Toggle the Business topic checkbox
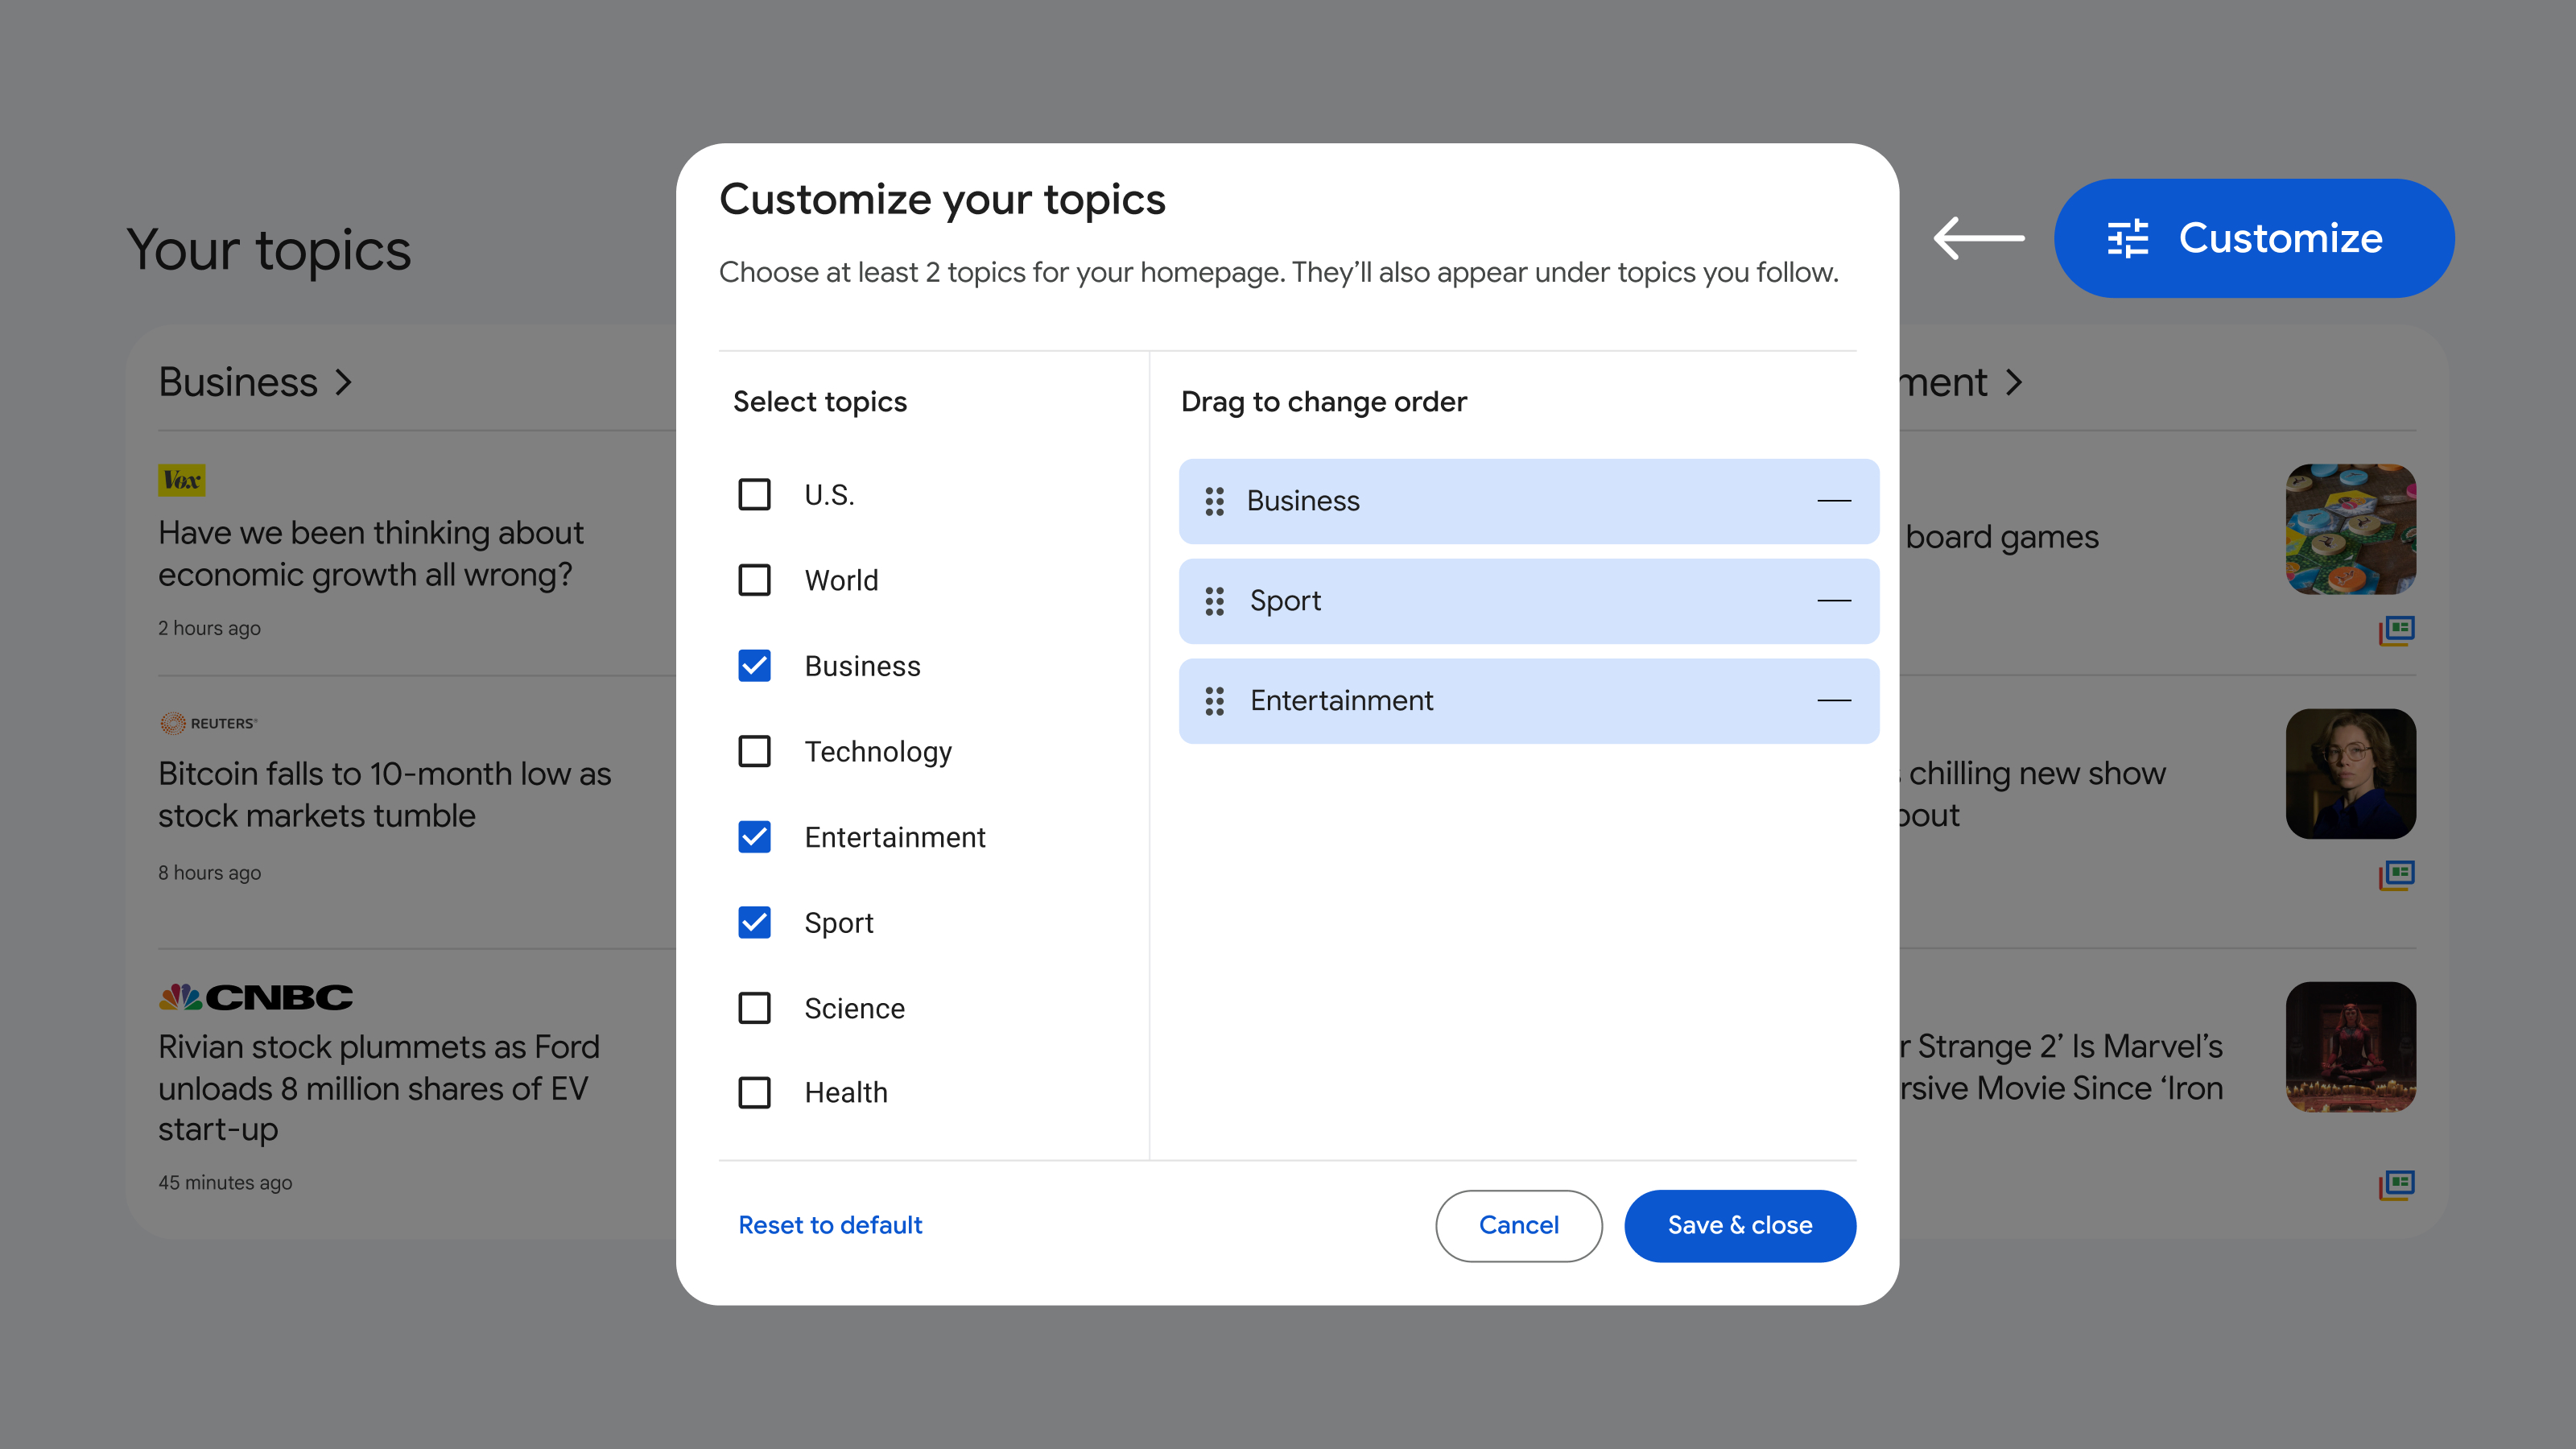The height and width of the screenshot is (1449, 2576). (753, 665)
